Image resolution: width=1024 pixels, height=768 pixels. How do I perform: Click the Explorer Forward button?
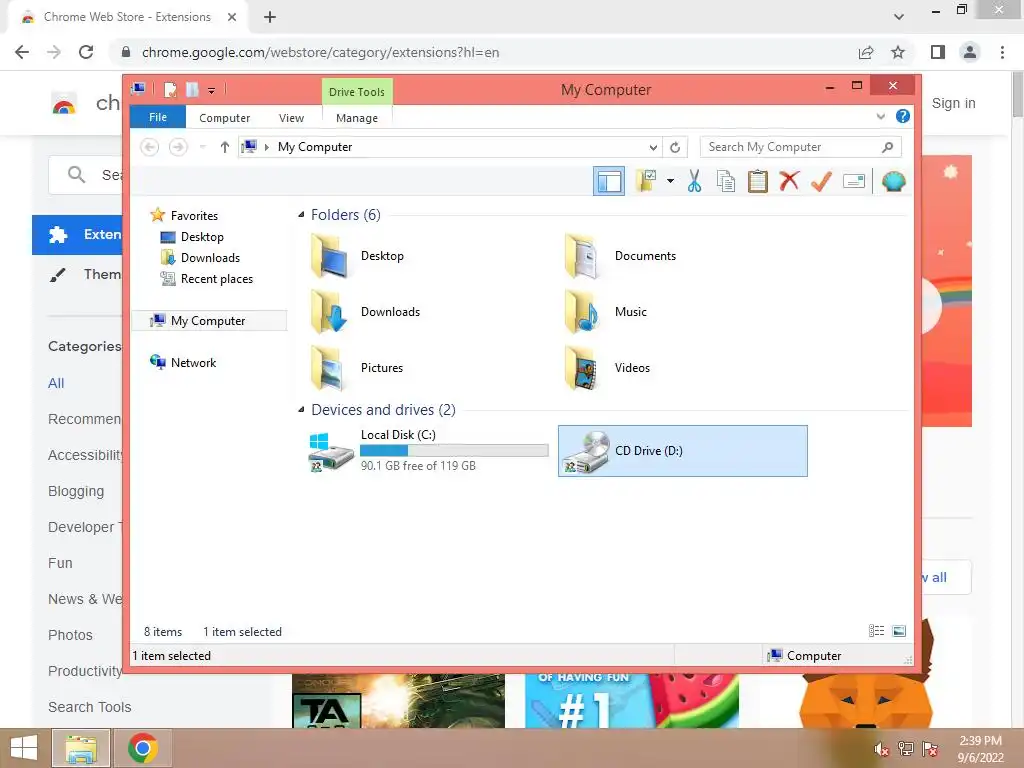point(178,147)
